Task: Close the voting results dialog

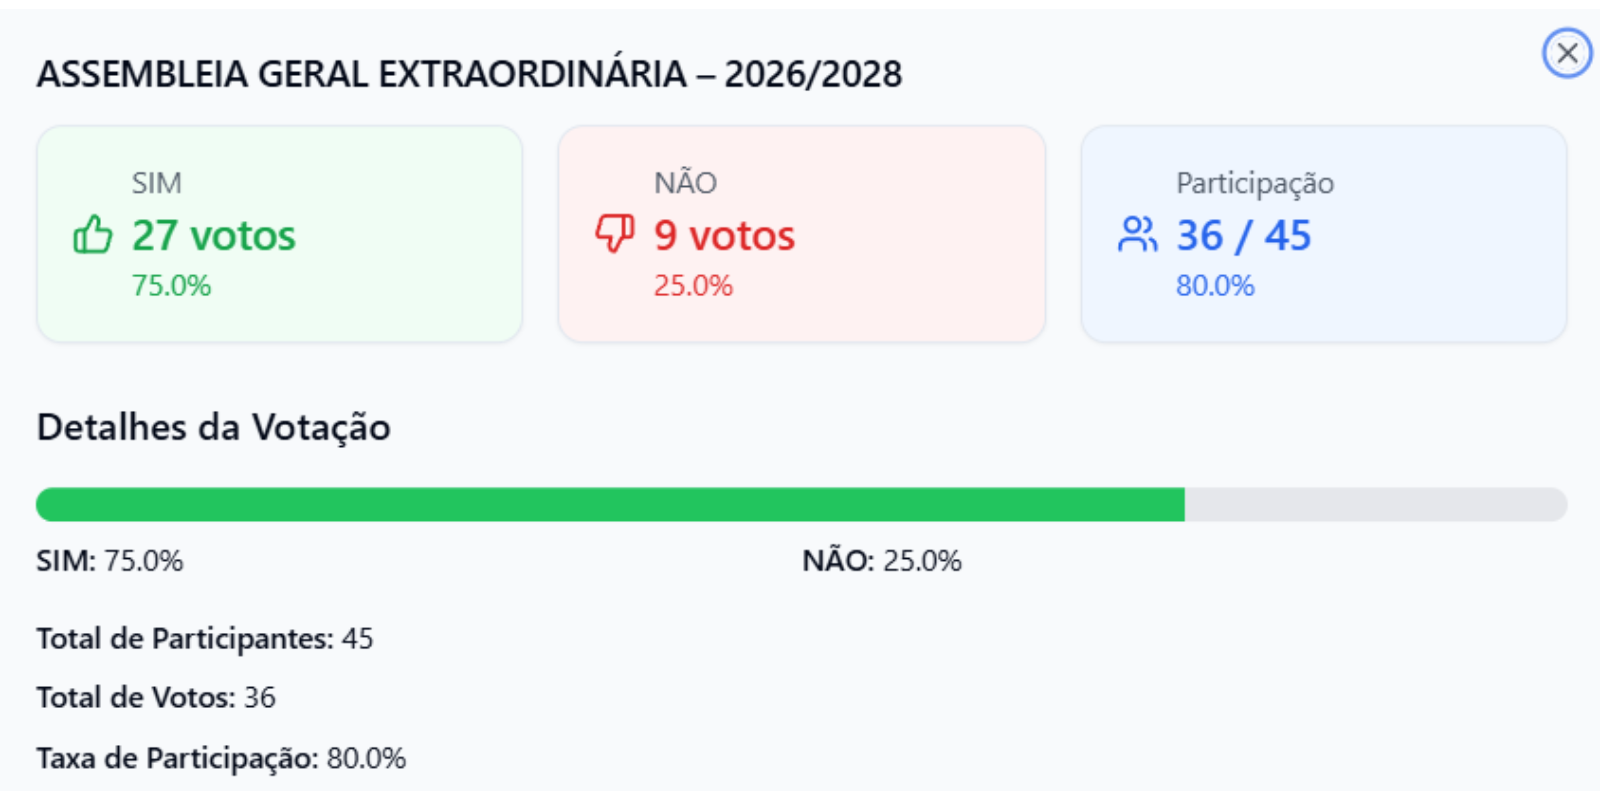Action: click(1566, 53)
